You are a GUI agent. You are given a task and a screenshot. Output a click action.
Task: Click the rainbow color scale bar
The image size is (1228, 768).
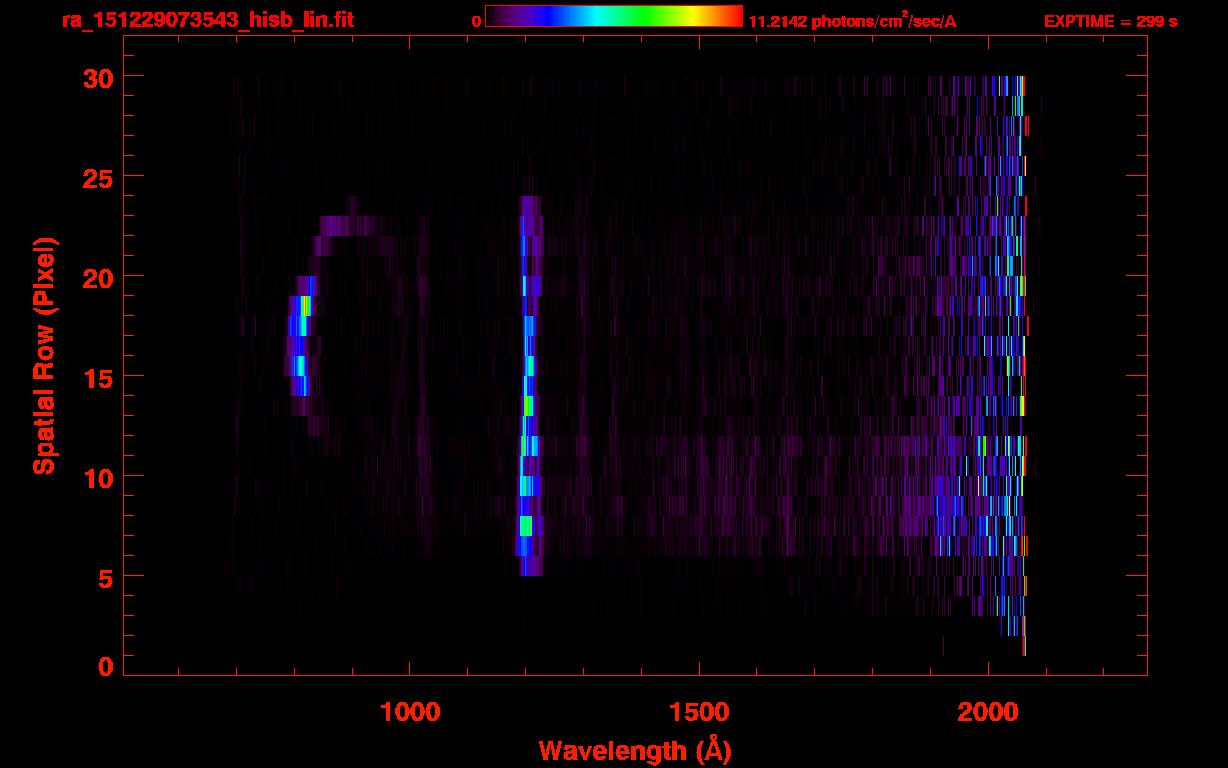(613, 16)
